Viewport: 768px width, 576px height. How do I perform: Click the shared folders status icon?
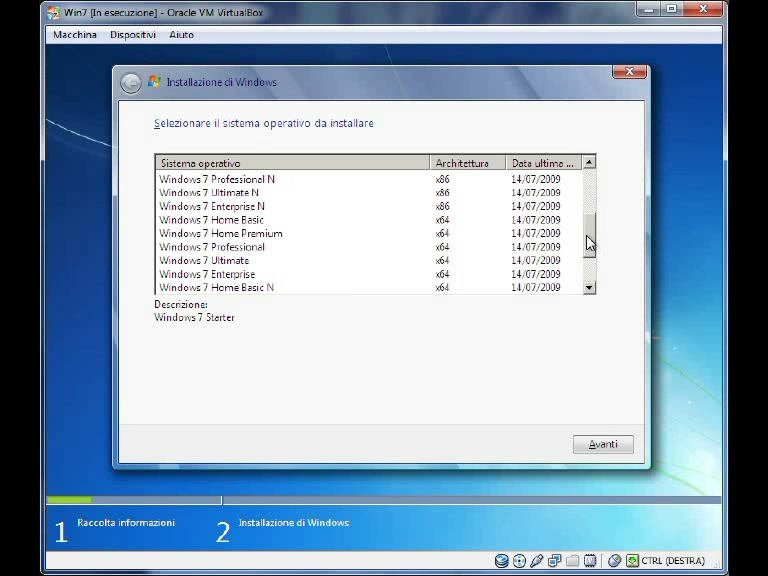572,560
